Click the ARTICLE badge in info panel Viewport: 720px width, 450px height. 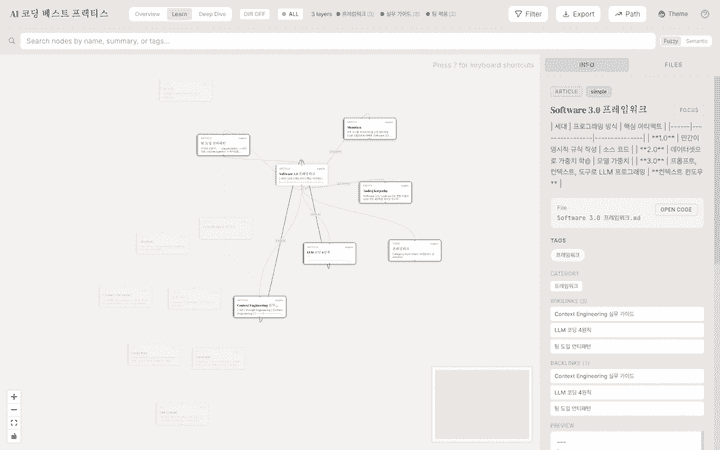[566, 92]
